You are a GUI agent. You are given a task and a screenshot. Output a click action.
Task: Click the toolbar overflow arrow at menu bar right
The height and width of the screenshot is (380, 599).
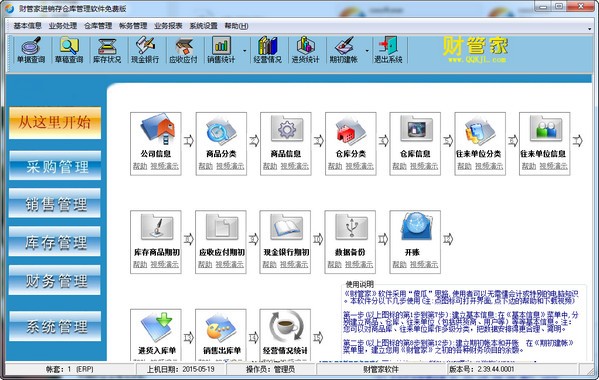point(590,29)
